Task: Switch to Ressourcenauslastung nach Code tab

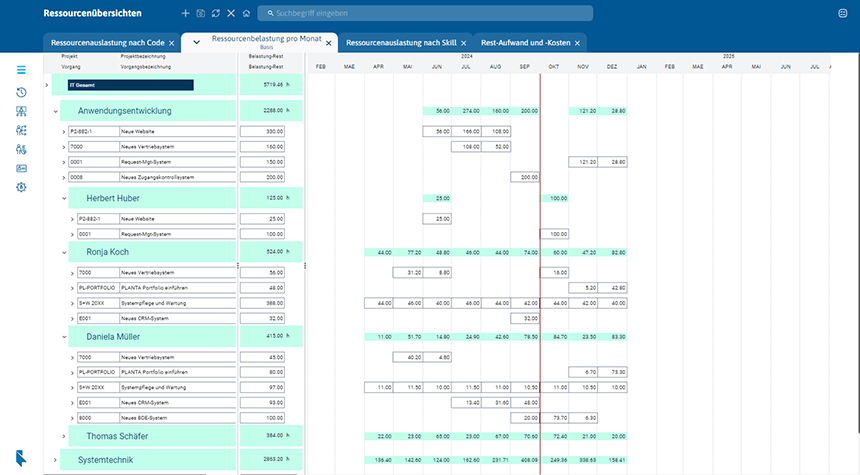Action: pos(106,44)
